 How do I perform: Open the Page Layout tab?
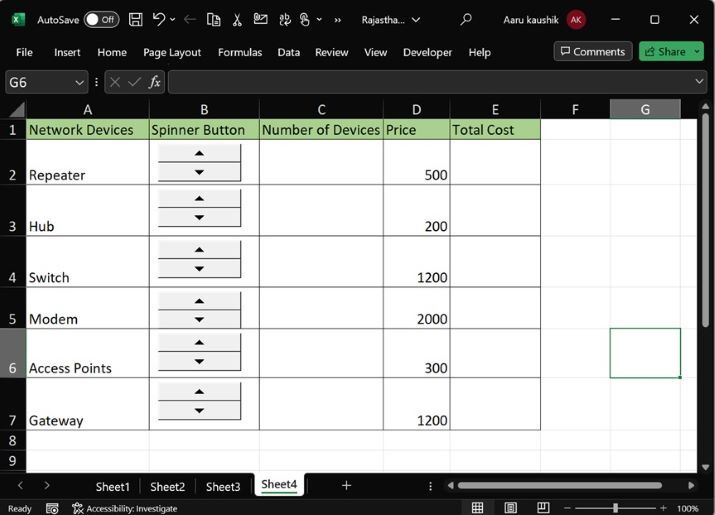pyautogui.click(x=172, y=52)
